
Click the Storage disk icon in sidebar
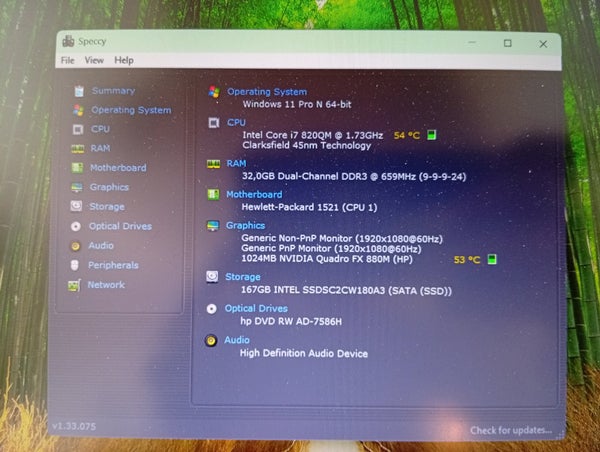coord(76,206)
